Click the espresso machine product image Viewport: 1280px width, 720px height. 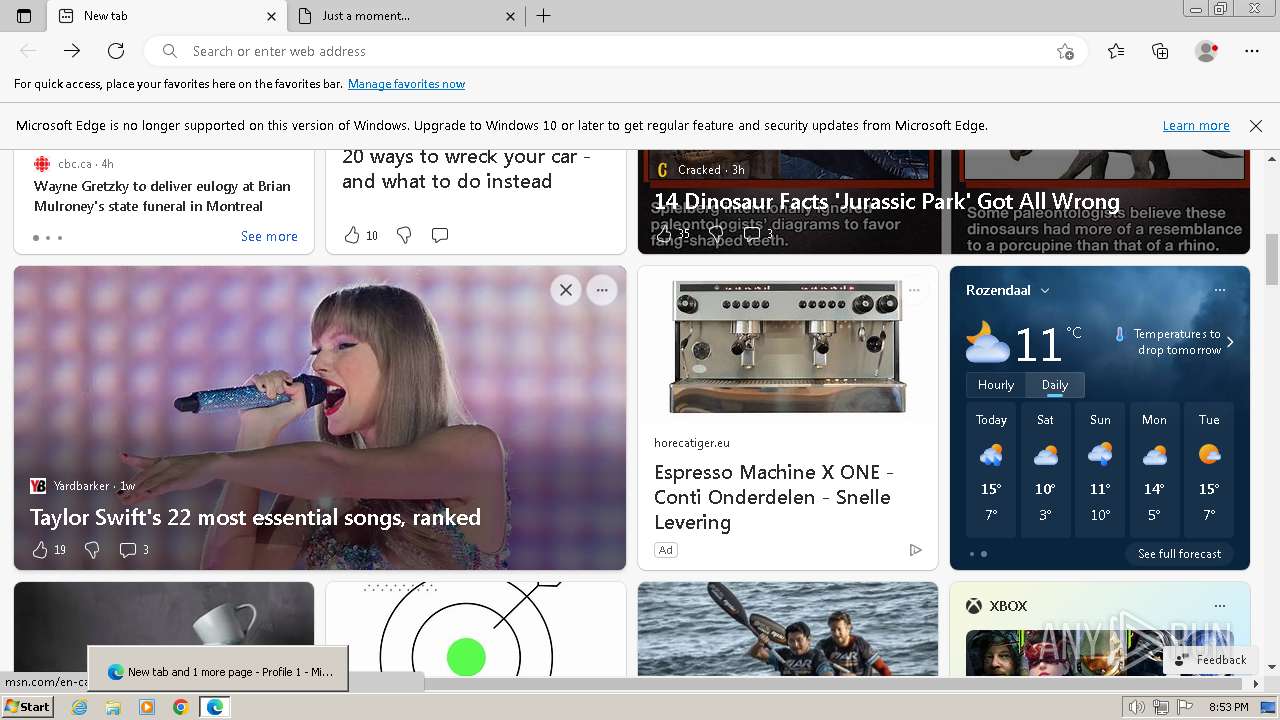pyautogui.click(x=788, y=346)
